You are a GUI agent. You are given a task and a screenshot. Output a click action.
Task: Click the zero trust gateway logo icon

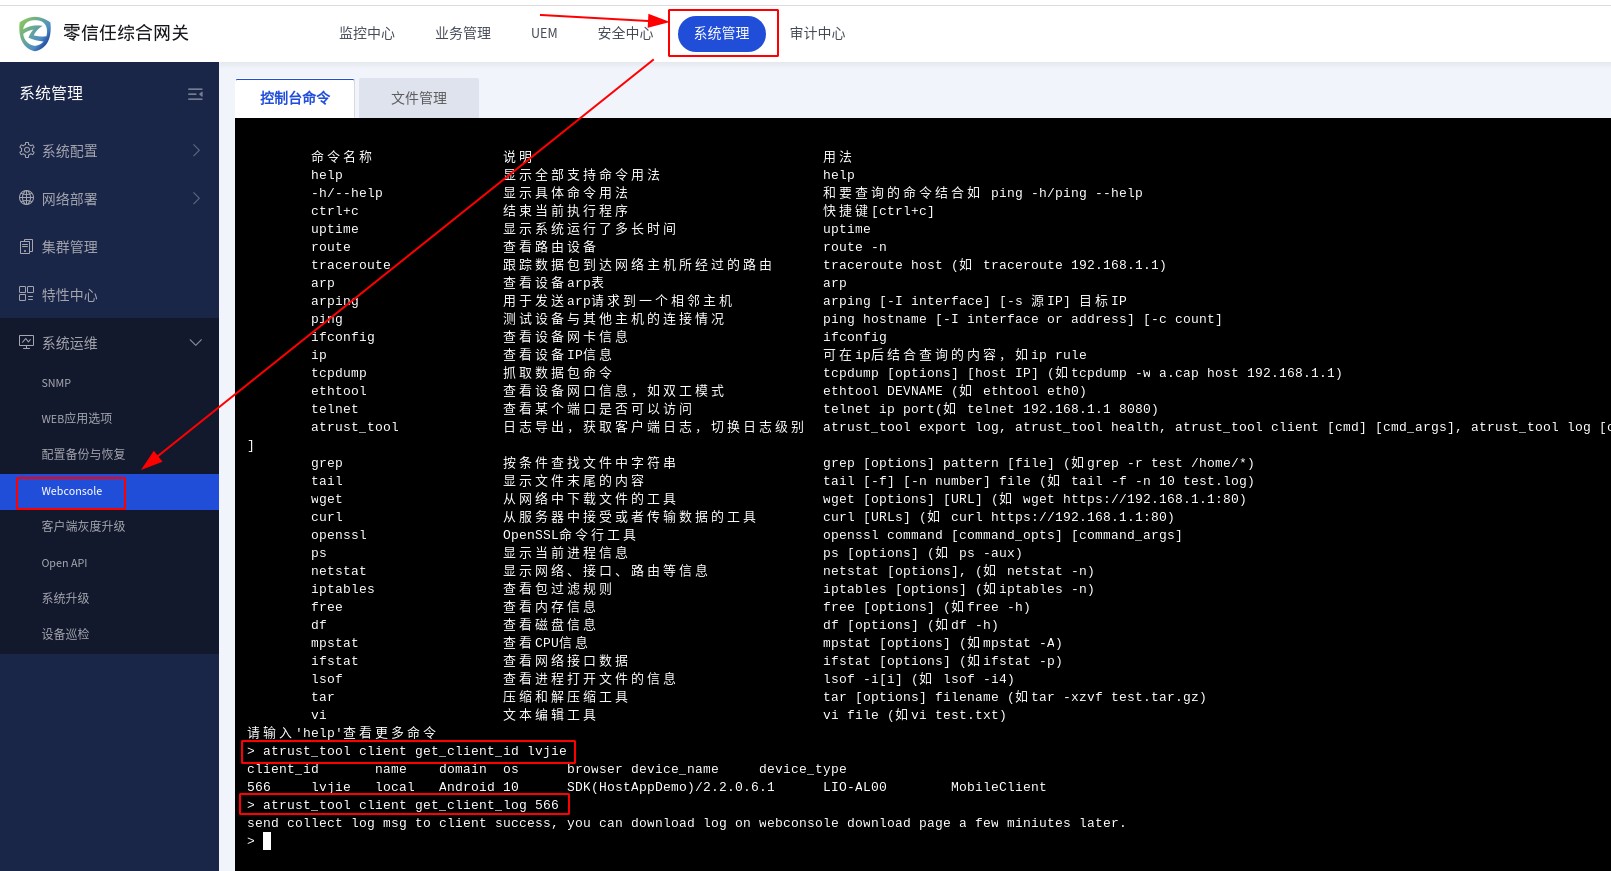click(x=35, y=34)
